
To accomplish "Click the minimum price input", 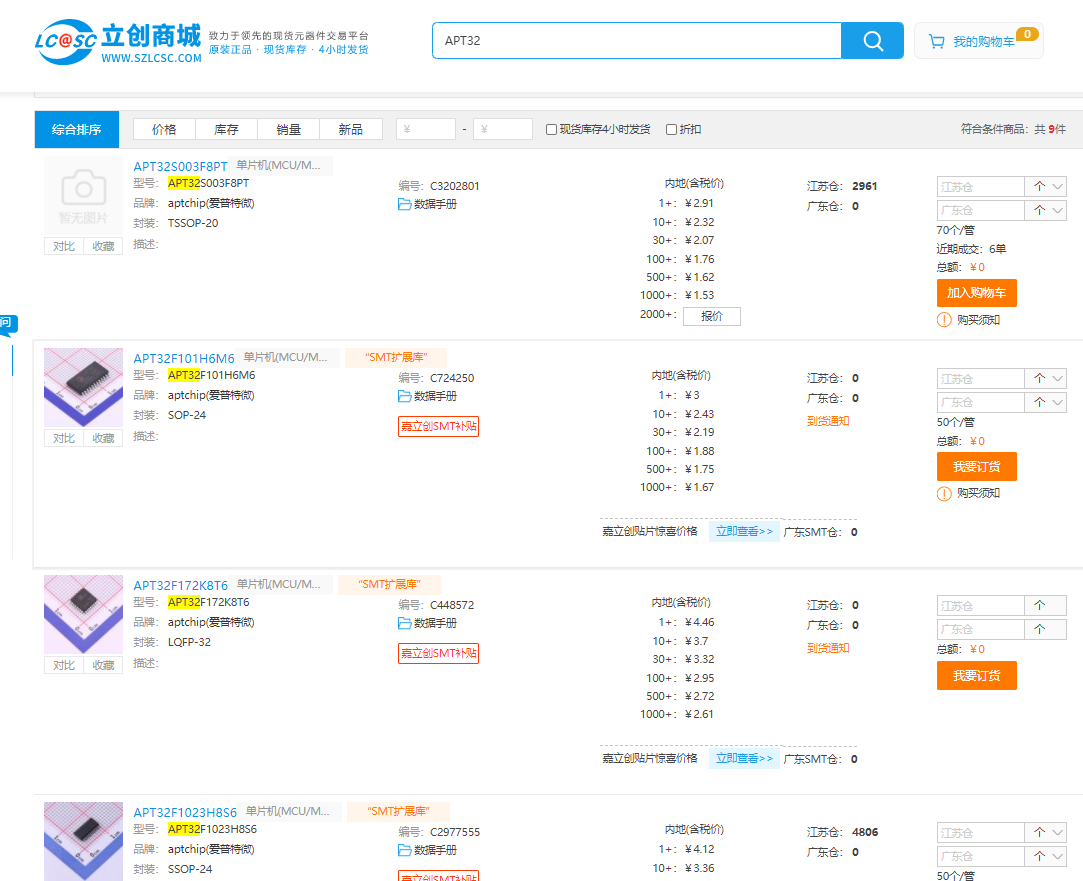I will (426, 129).
